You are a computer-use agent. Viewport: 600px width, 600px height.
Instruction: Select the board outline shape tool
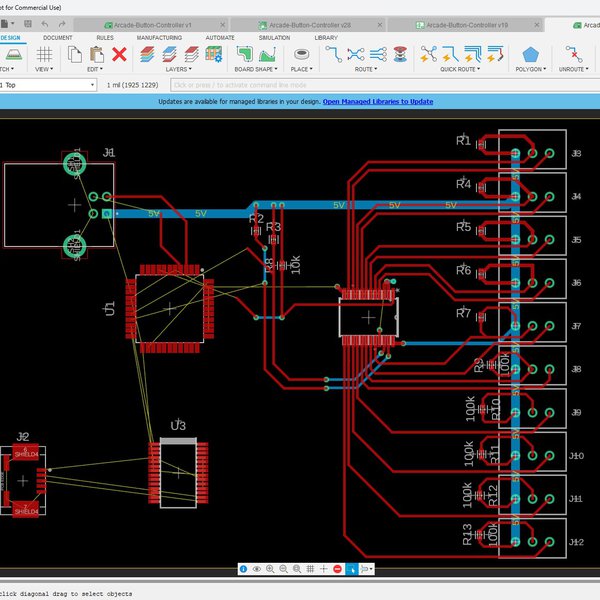[x=245, y=54]
